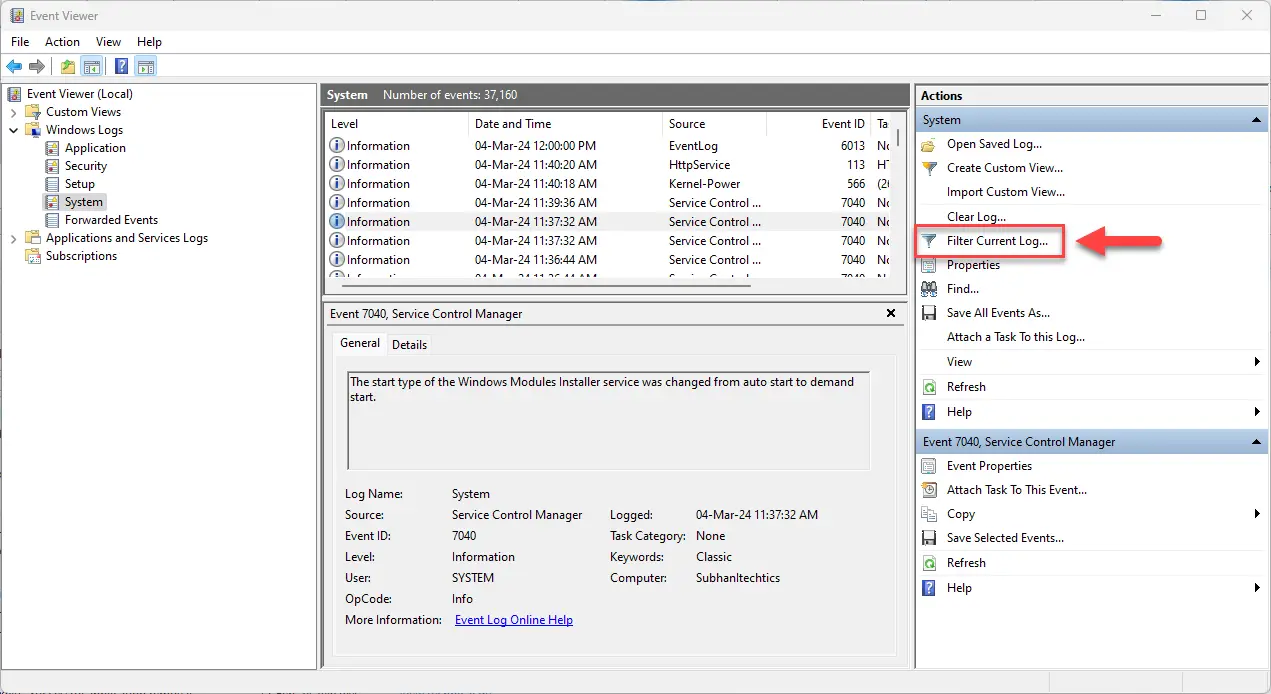Collapse the System actions section

coord(1257,120)
